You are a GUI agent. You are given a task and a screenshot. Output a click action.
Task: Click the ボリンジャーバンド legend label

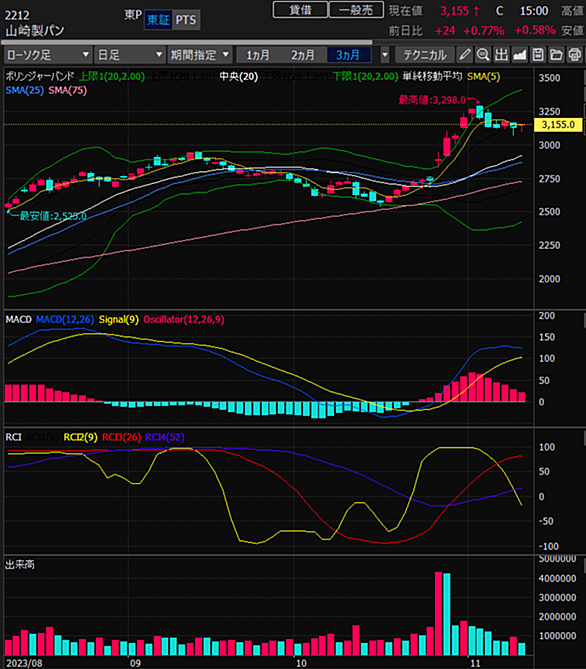[40, 76]
